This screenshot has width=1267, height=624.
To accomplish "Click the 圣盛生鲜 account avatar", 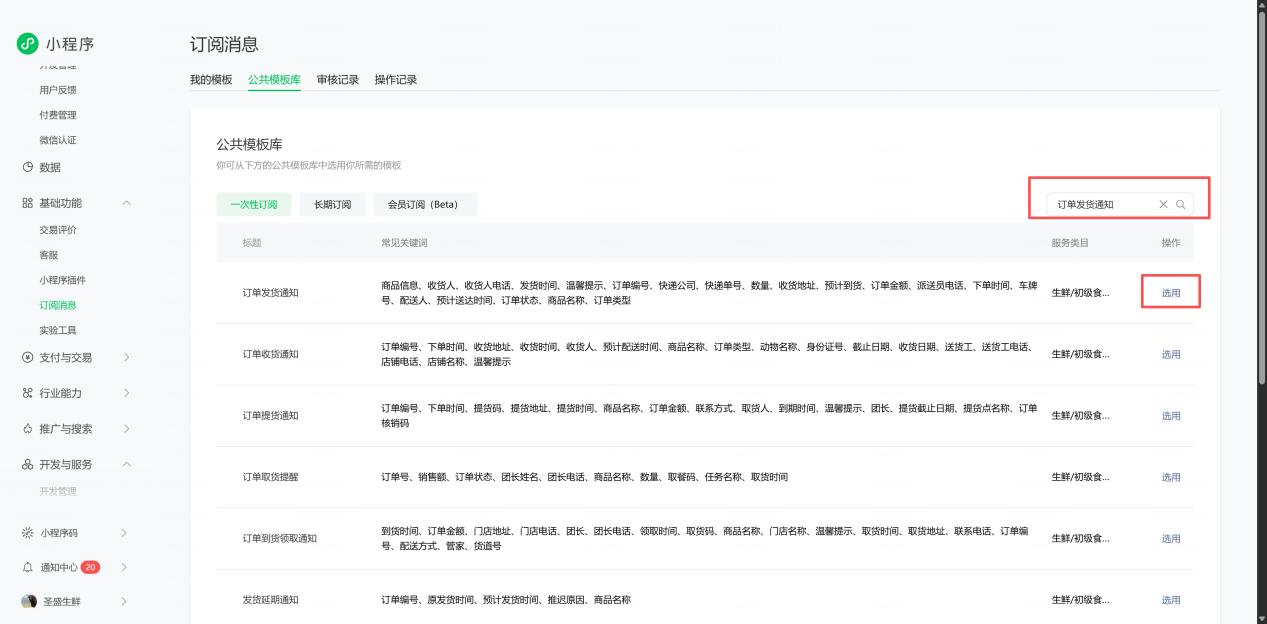I will pyautogui.click(x=29, y=602).
